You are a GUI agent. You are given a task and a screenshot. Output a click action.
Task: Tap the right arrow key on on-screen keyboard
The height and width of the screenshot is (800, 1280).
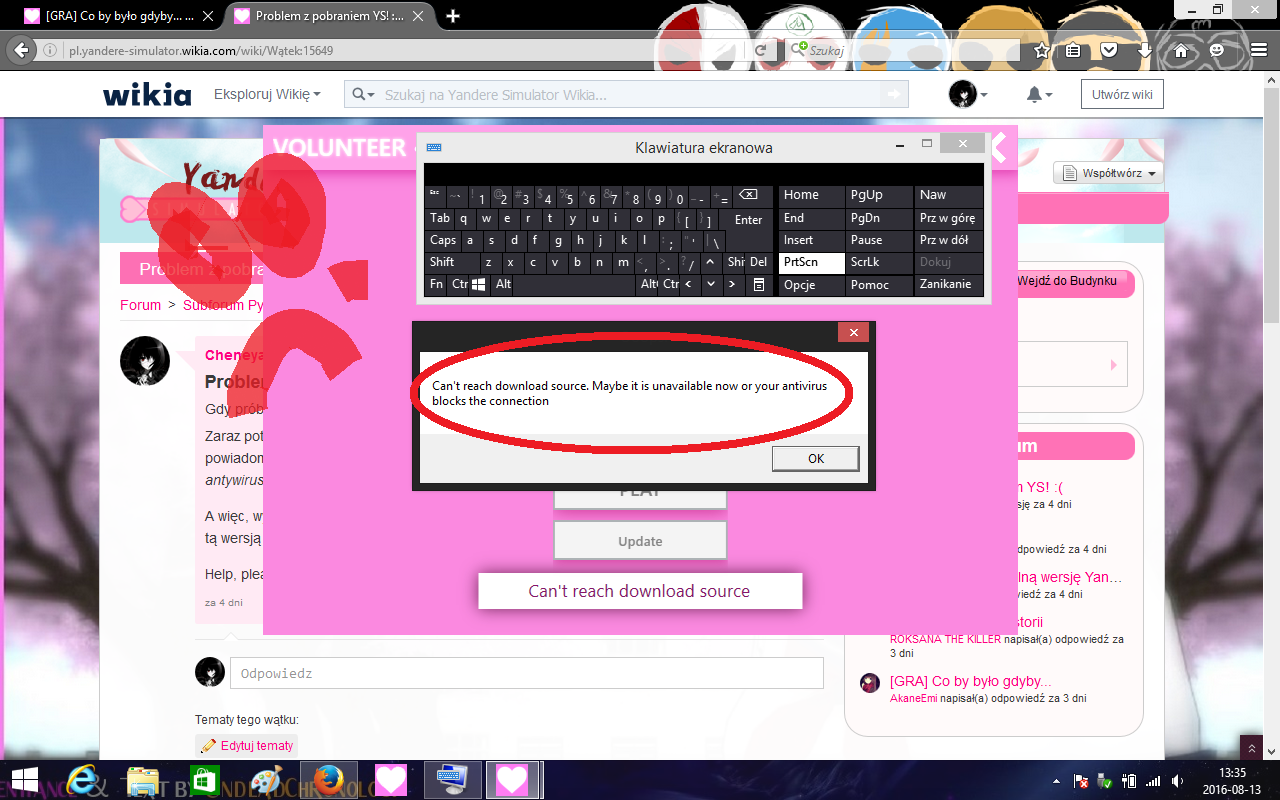tap(732, 284)
